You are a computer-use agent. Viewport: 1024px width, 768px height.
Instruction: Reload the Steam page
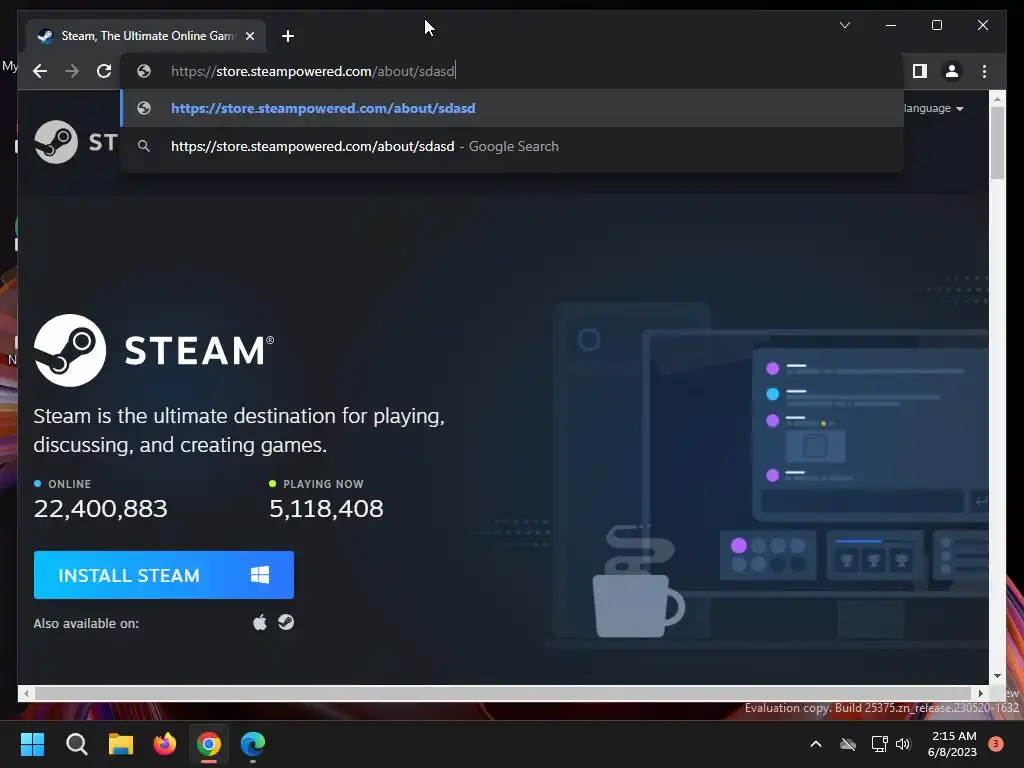point(104,71)
